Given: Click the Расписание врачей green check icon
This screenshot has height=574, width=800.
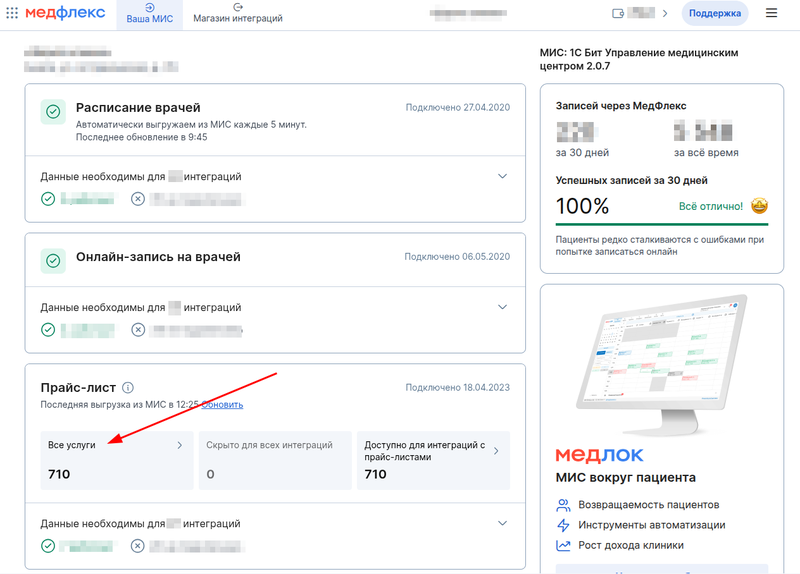Looking at the screenshot, I should coord(53,112).
